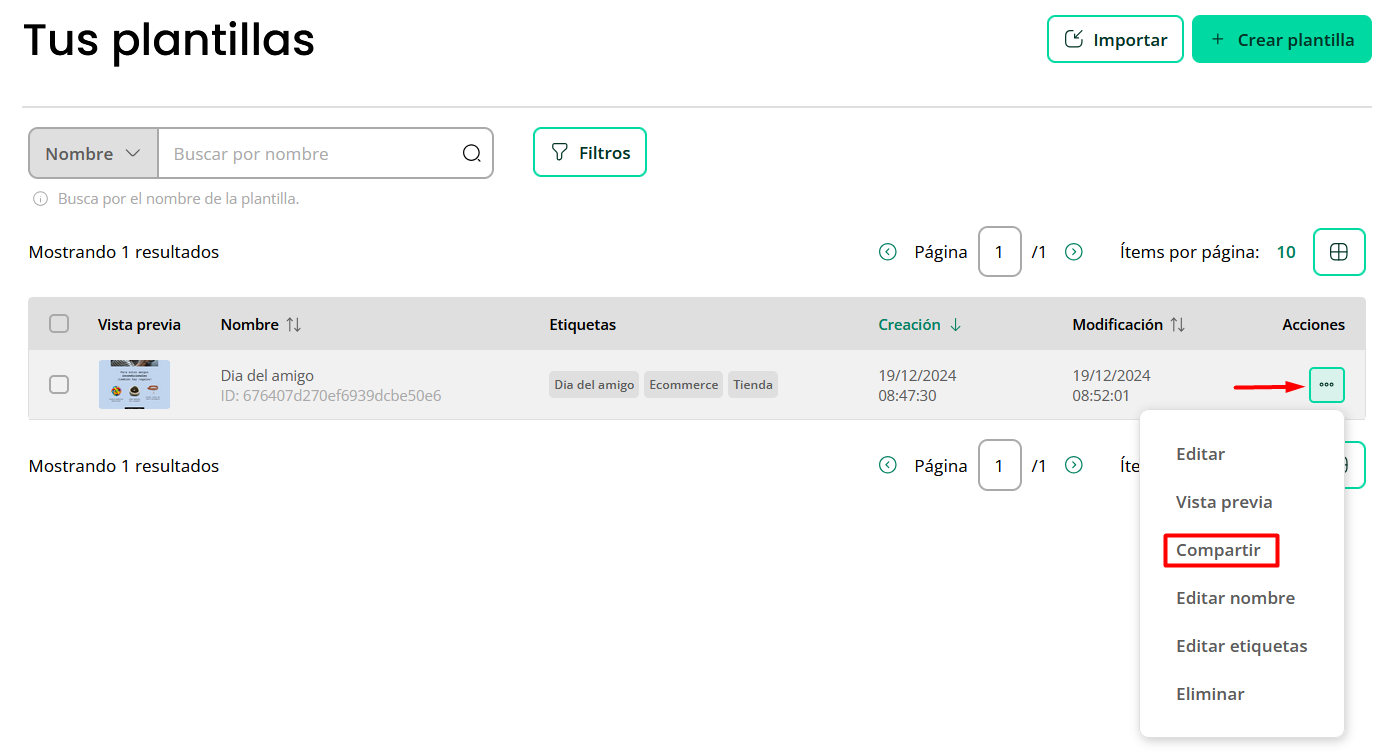Expand the Nombre search-type dropdown
1386x752 pixels.
point(94,153)
